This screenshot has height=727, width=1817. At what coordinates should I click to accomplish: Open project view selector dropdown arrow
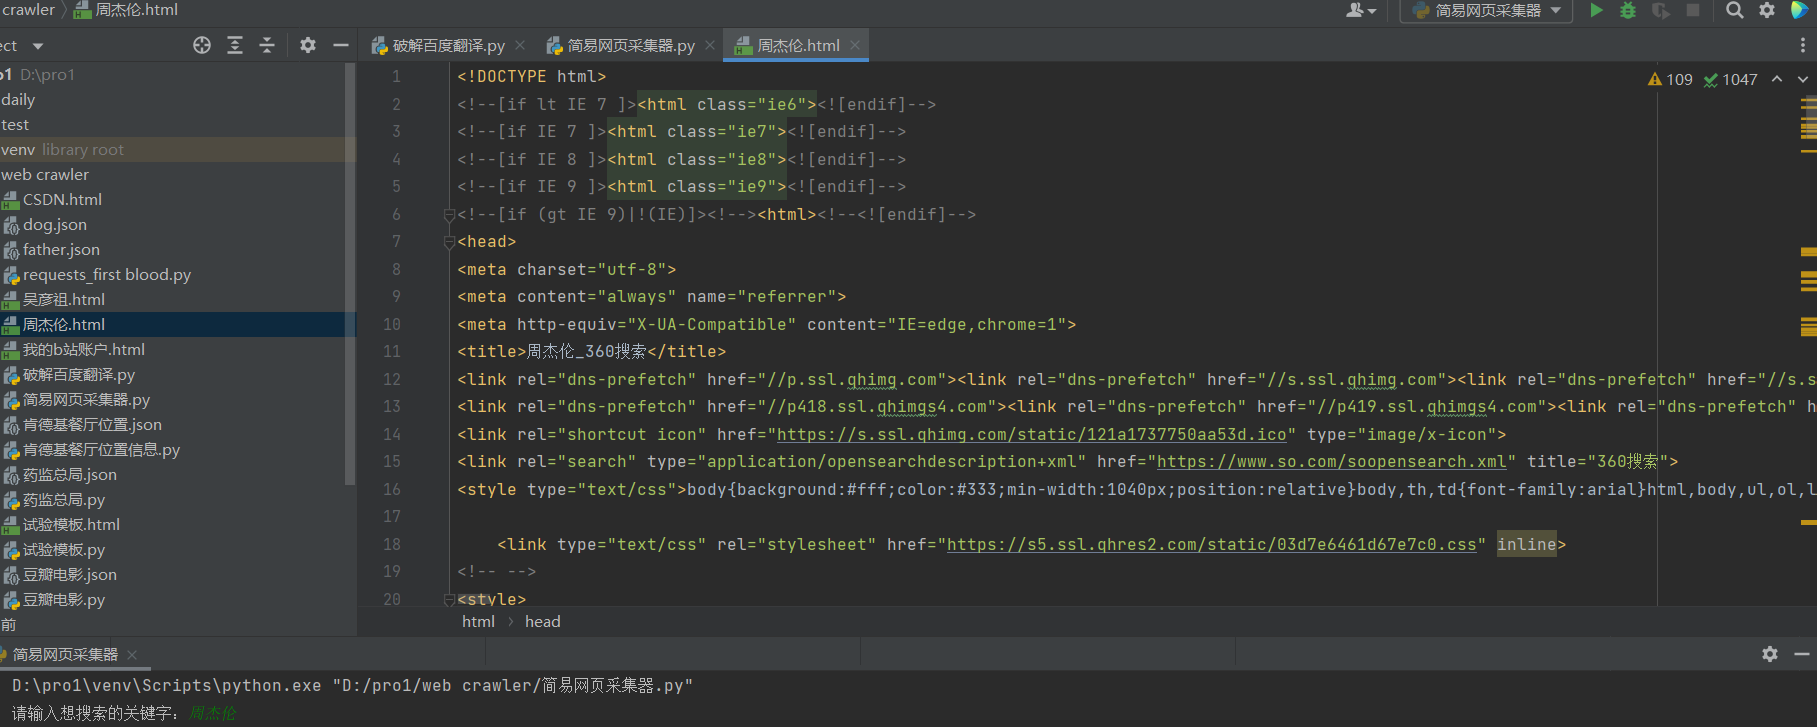(x=38, y=46)
